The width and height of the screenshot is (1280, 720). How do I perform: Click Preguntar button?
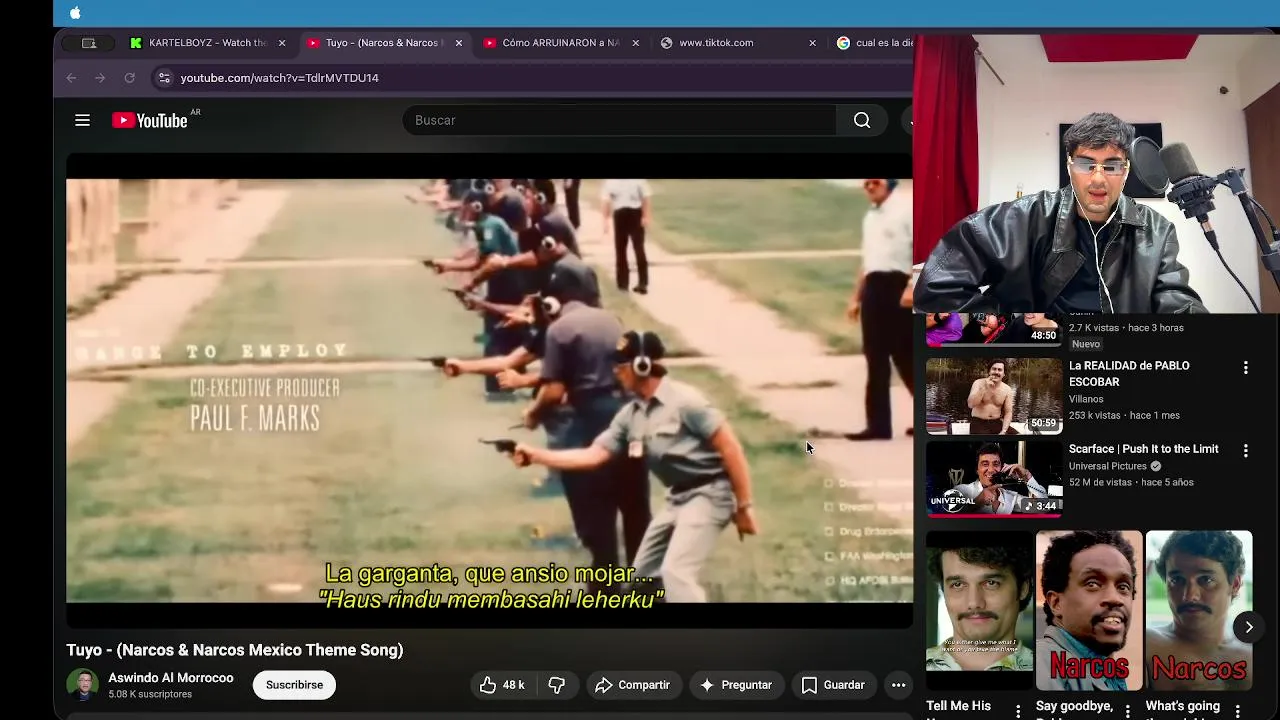(736, 685)
